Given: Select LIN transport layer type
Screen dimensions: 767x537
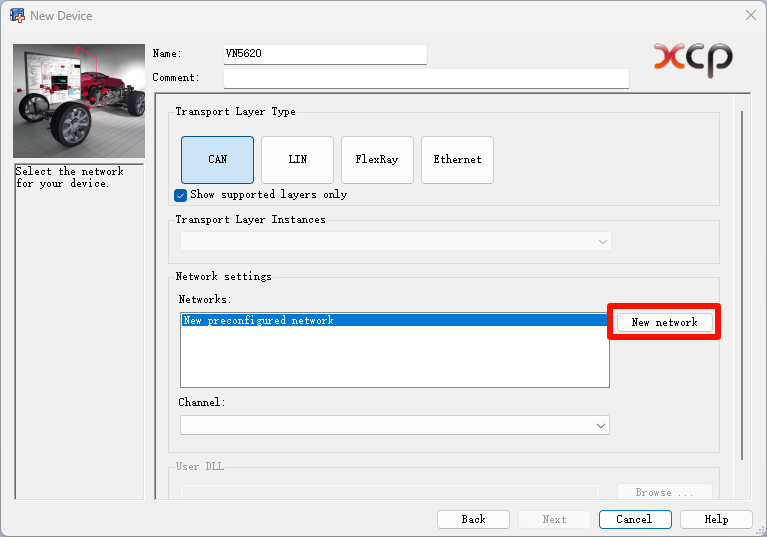Looking at the screenshot, I should click(x=297, y=160).
